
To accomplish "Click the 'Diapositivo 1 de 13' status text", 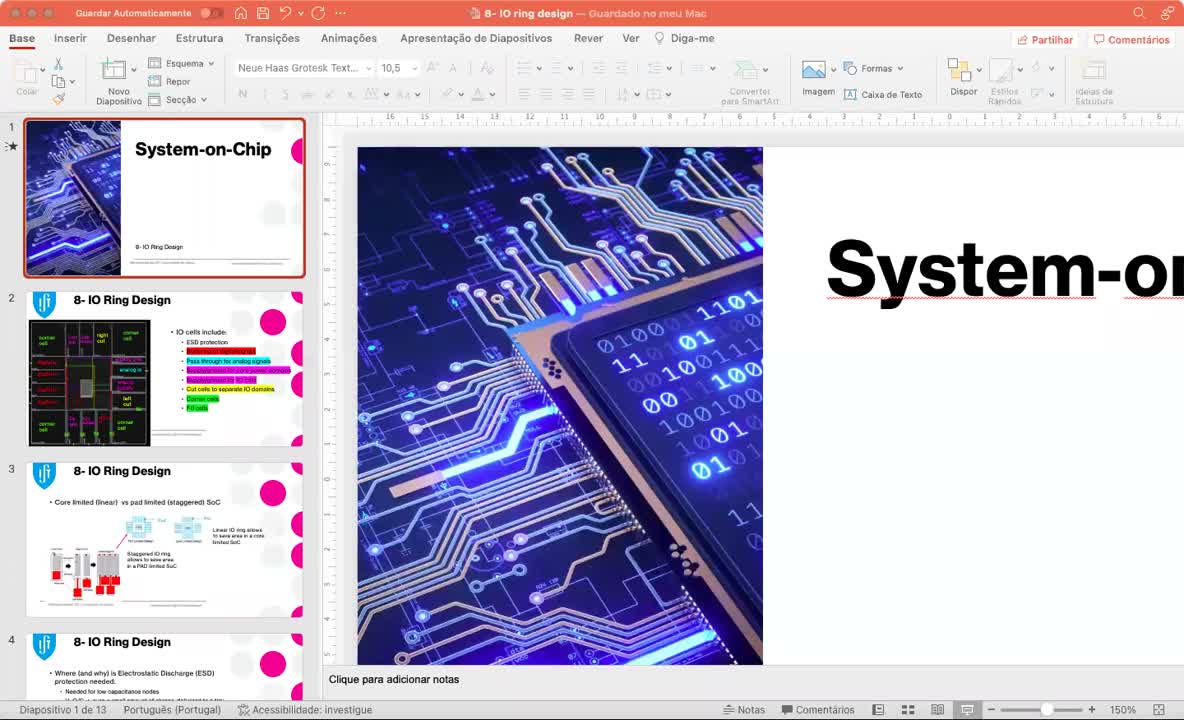I will click(x=63, y=709).
